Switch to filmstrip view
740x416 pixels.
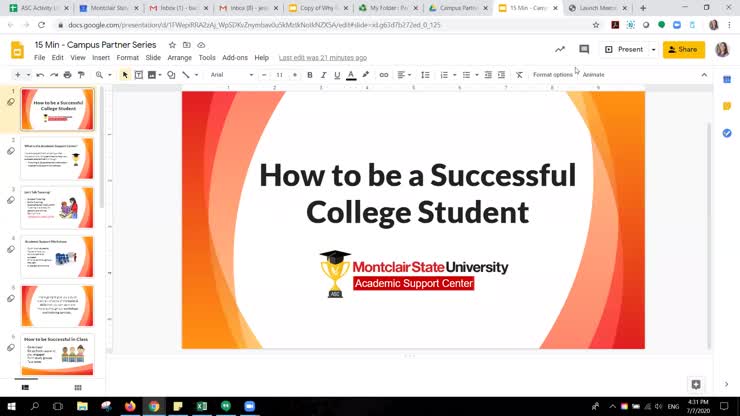point(25,388)
